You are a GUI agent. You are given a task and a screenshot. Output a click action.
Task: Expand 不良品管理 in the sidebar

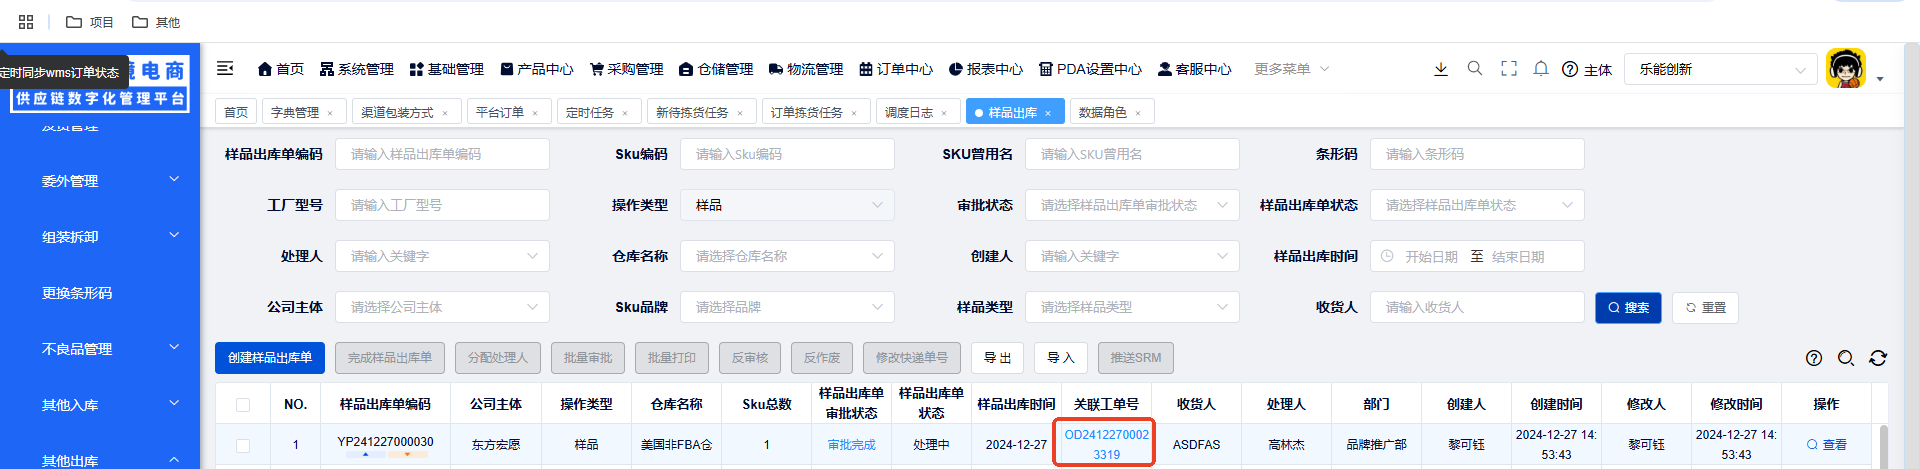(100, 349)
